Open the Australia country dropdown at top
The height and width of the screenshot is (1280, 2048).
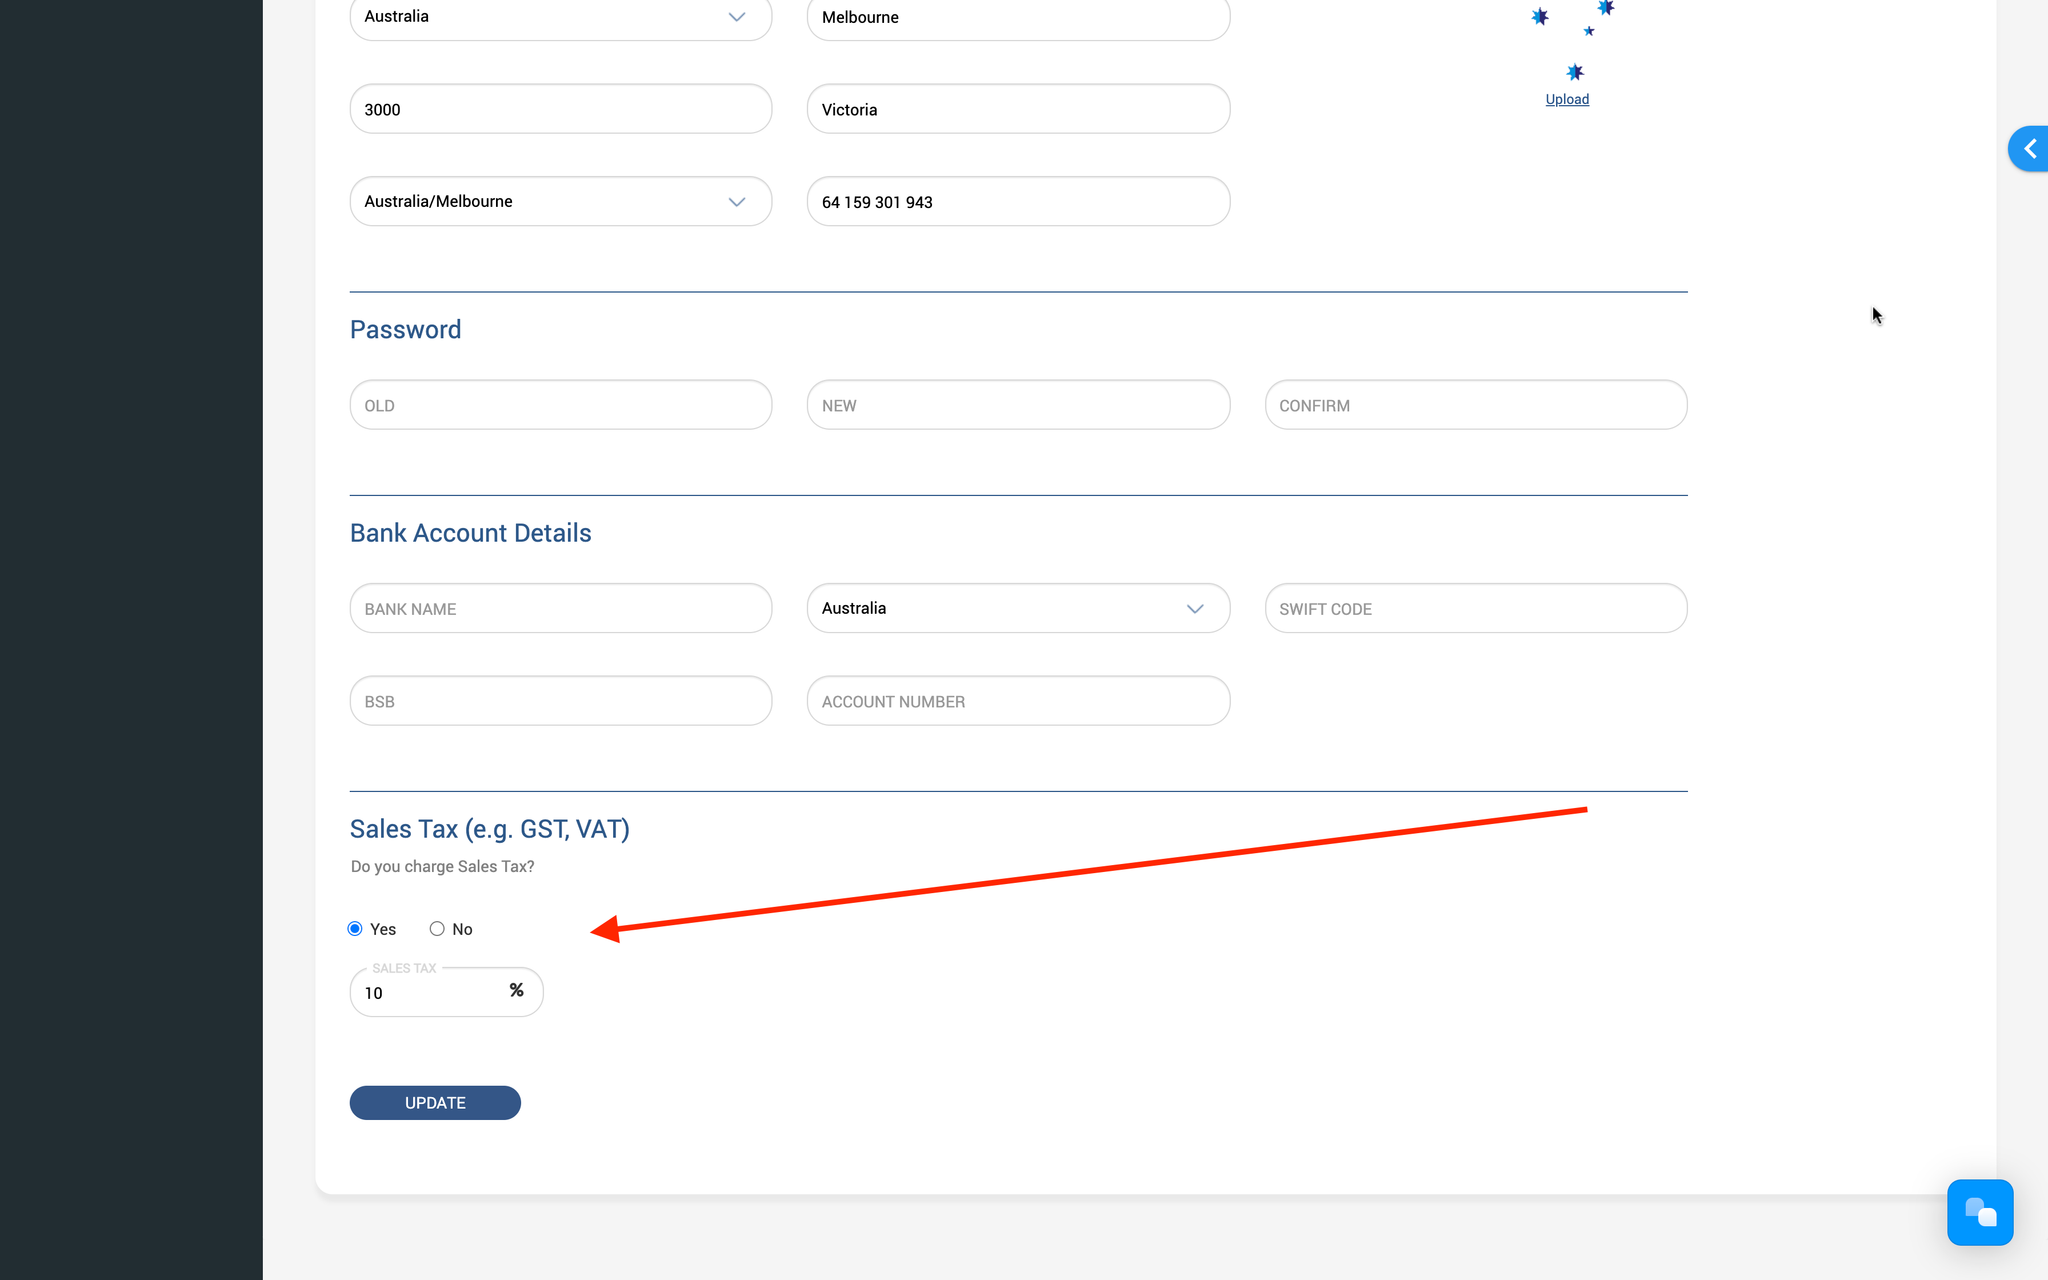click(x=560, y=17)
